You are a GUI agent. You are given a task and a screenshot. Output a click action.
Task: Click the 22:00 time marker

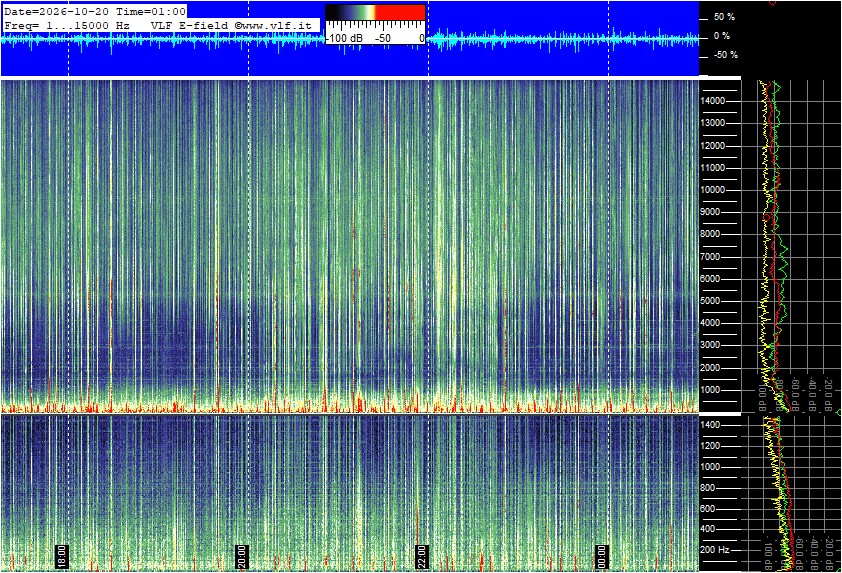tap(422, 556)
